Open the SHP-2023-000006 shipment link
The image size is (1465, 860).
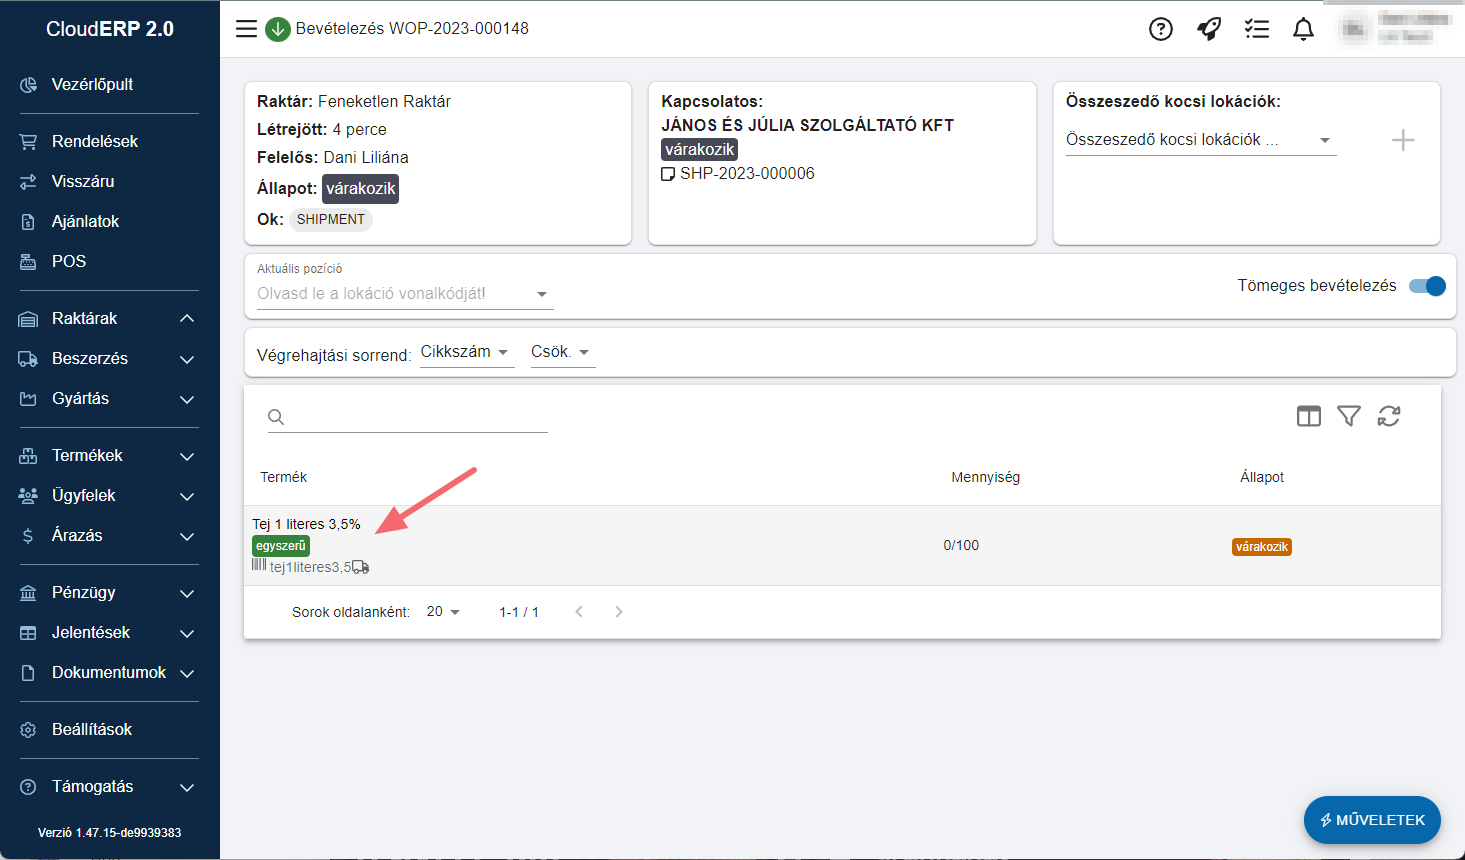[746, 174]
